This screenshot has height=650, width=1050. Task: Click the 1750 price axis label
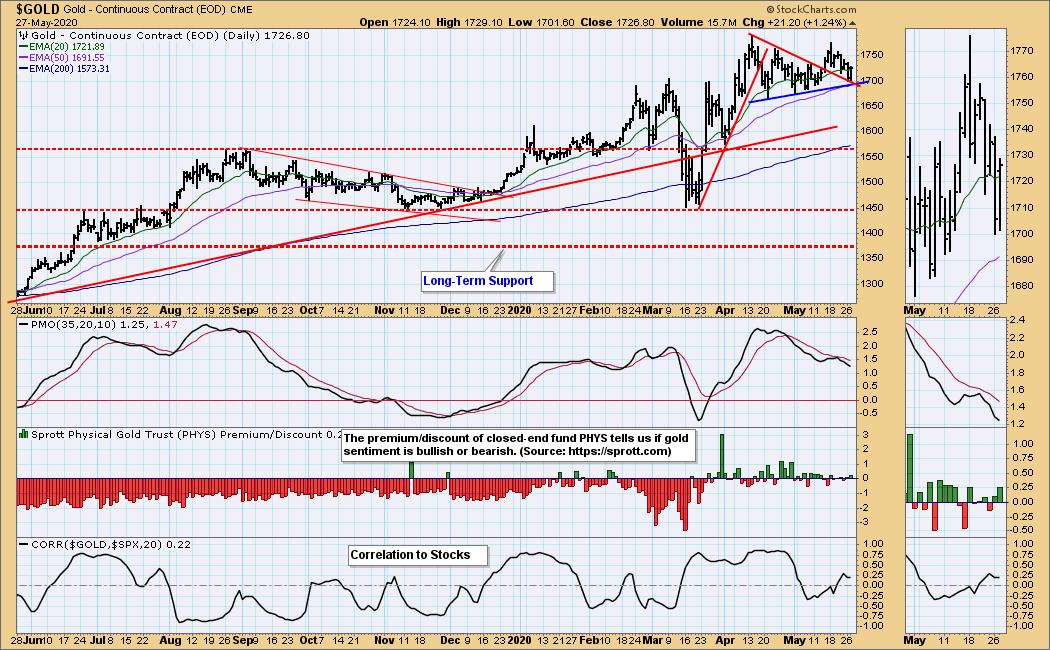pyautogui.click(x=872, y=54)
